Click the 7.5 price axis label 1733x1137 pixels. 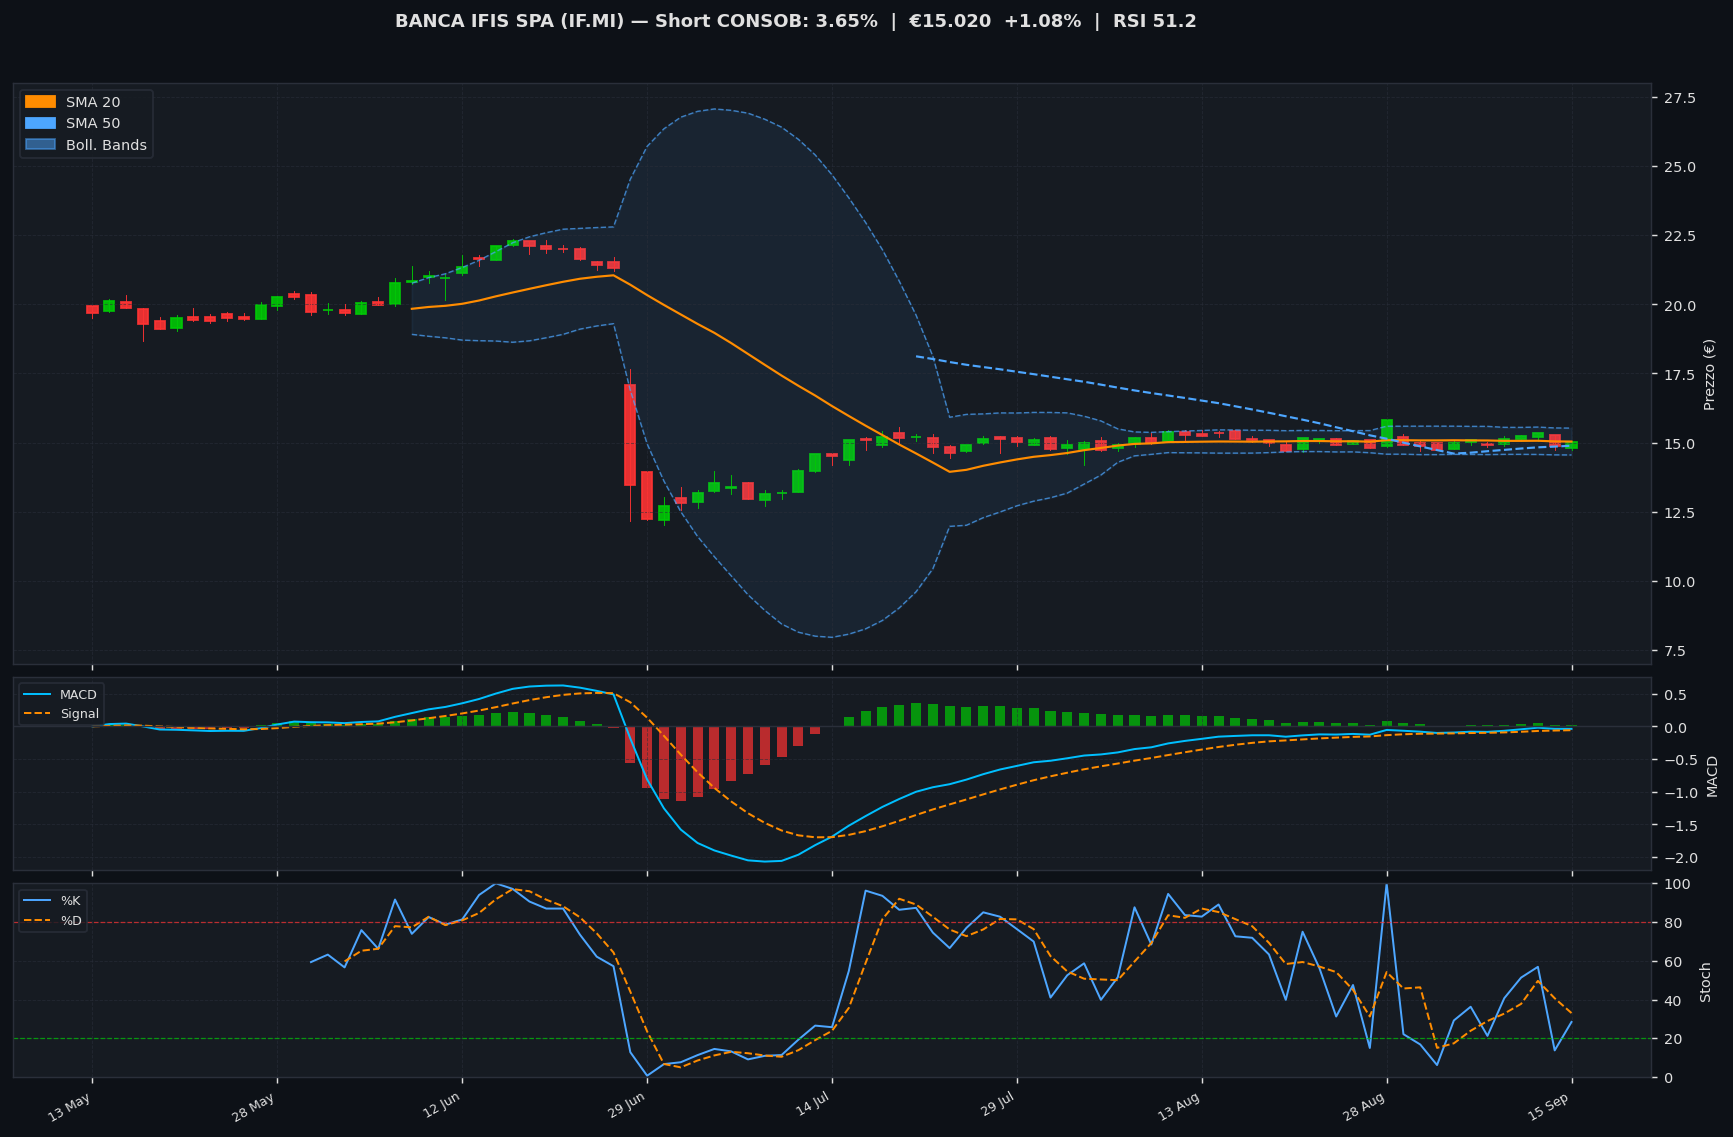pos(1675,651)
